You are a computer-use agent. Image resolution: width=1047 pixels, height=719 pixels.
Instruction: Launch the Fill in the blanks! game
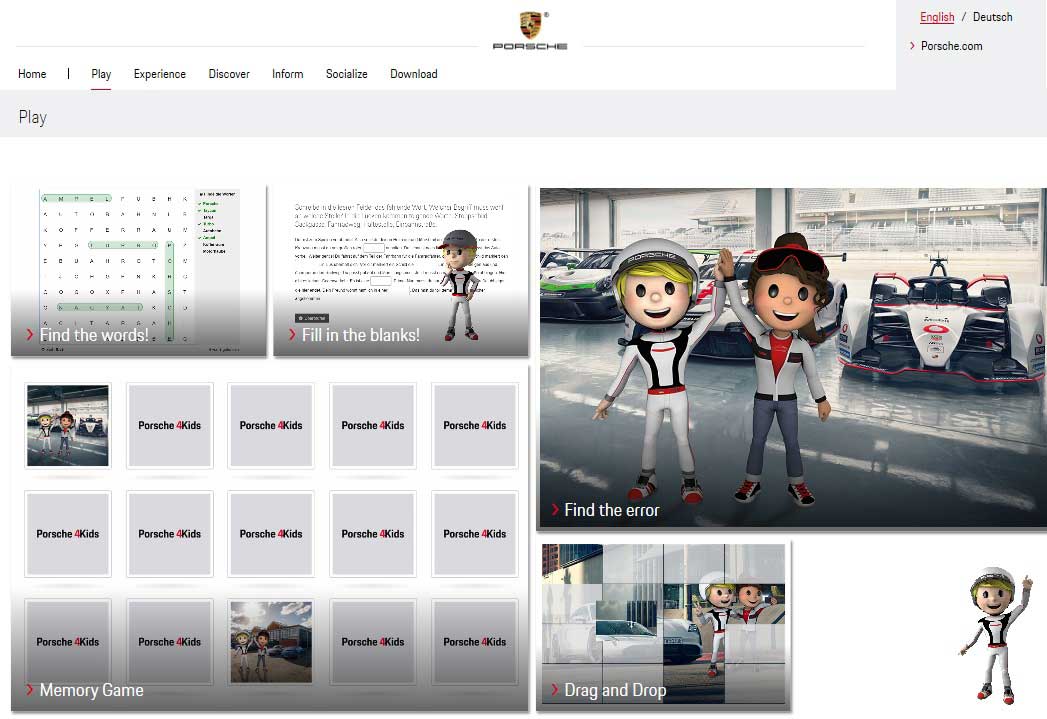tap(360, 335)
